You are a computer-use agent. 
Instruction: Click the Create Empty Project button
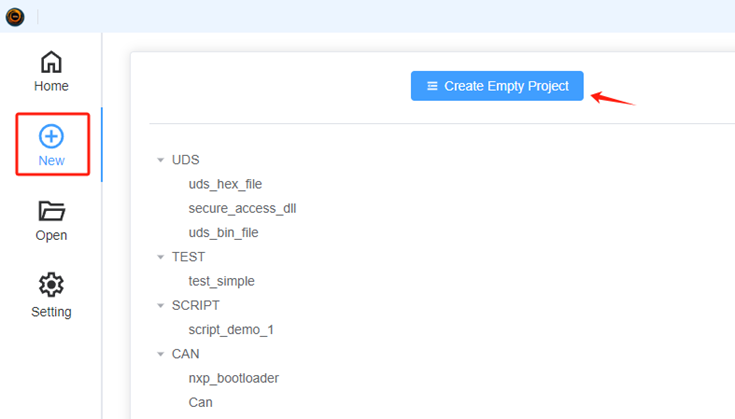point(497,86)
